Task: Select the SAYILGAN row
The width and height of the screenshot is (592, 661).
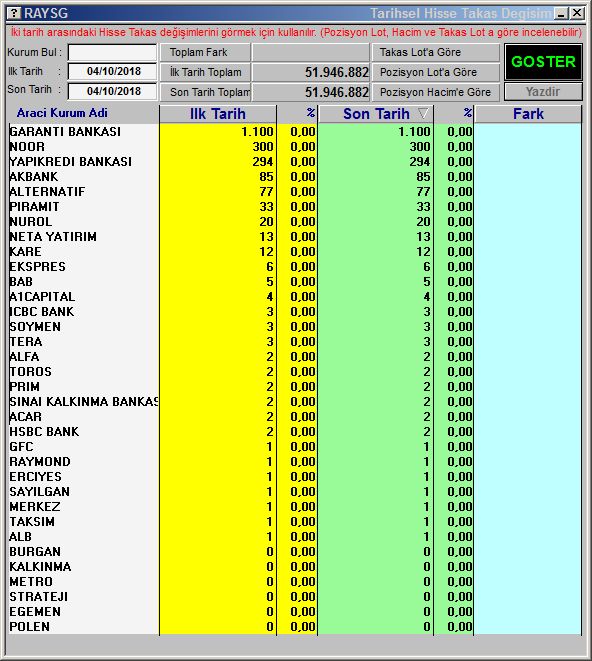Action: coord(295,492)
